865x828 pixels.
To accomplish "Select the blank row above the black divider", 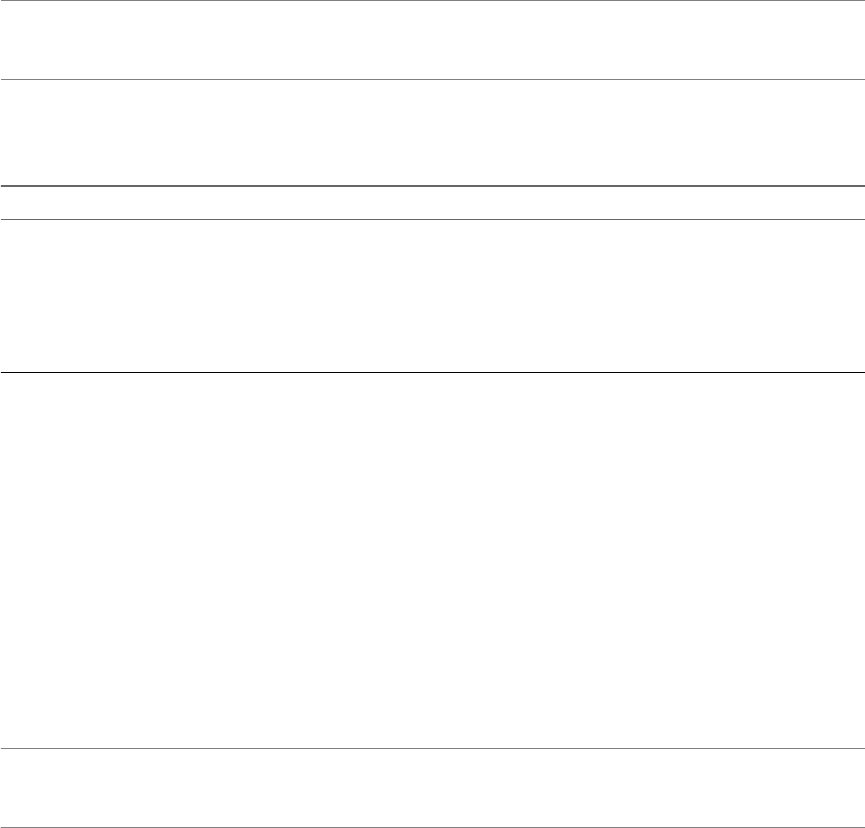I will 432,296.
